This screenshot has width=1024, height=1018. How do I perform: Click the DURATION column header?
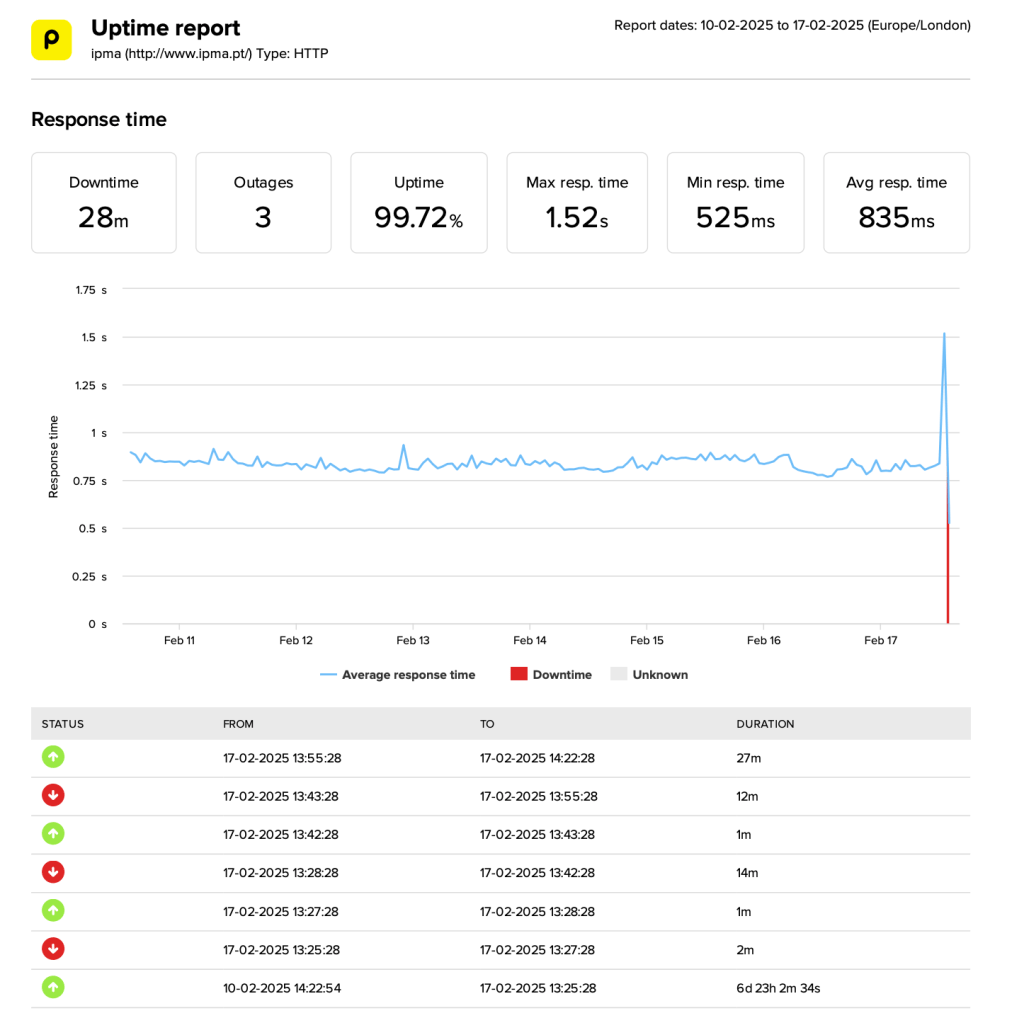point(765,723)
